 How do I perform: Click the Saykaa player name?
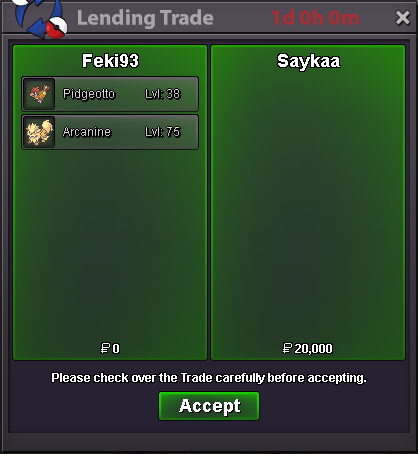point(309,61)
